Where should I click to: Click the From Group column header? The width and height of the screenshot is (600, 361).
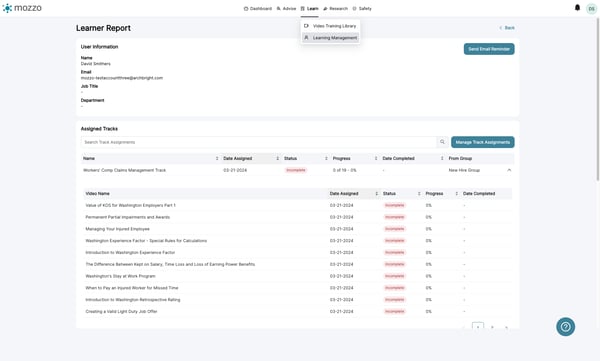click(460, 158)
